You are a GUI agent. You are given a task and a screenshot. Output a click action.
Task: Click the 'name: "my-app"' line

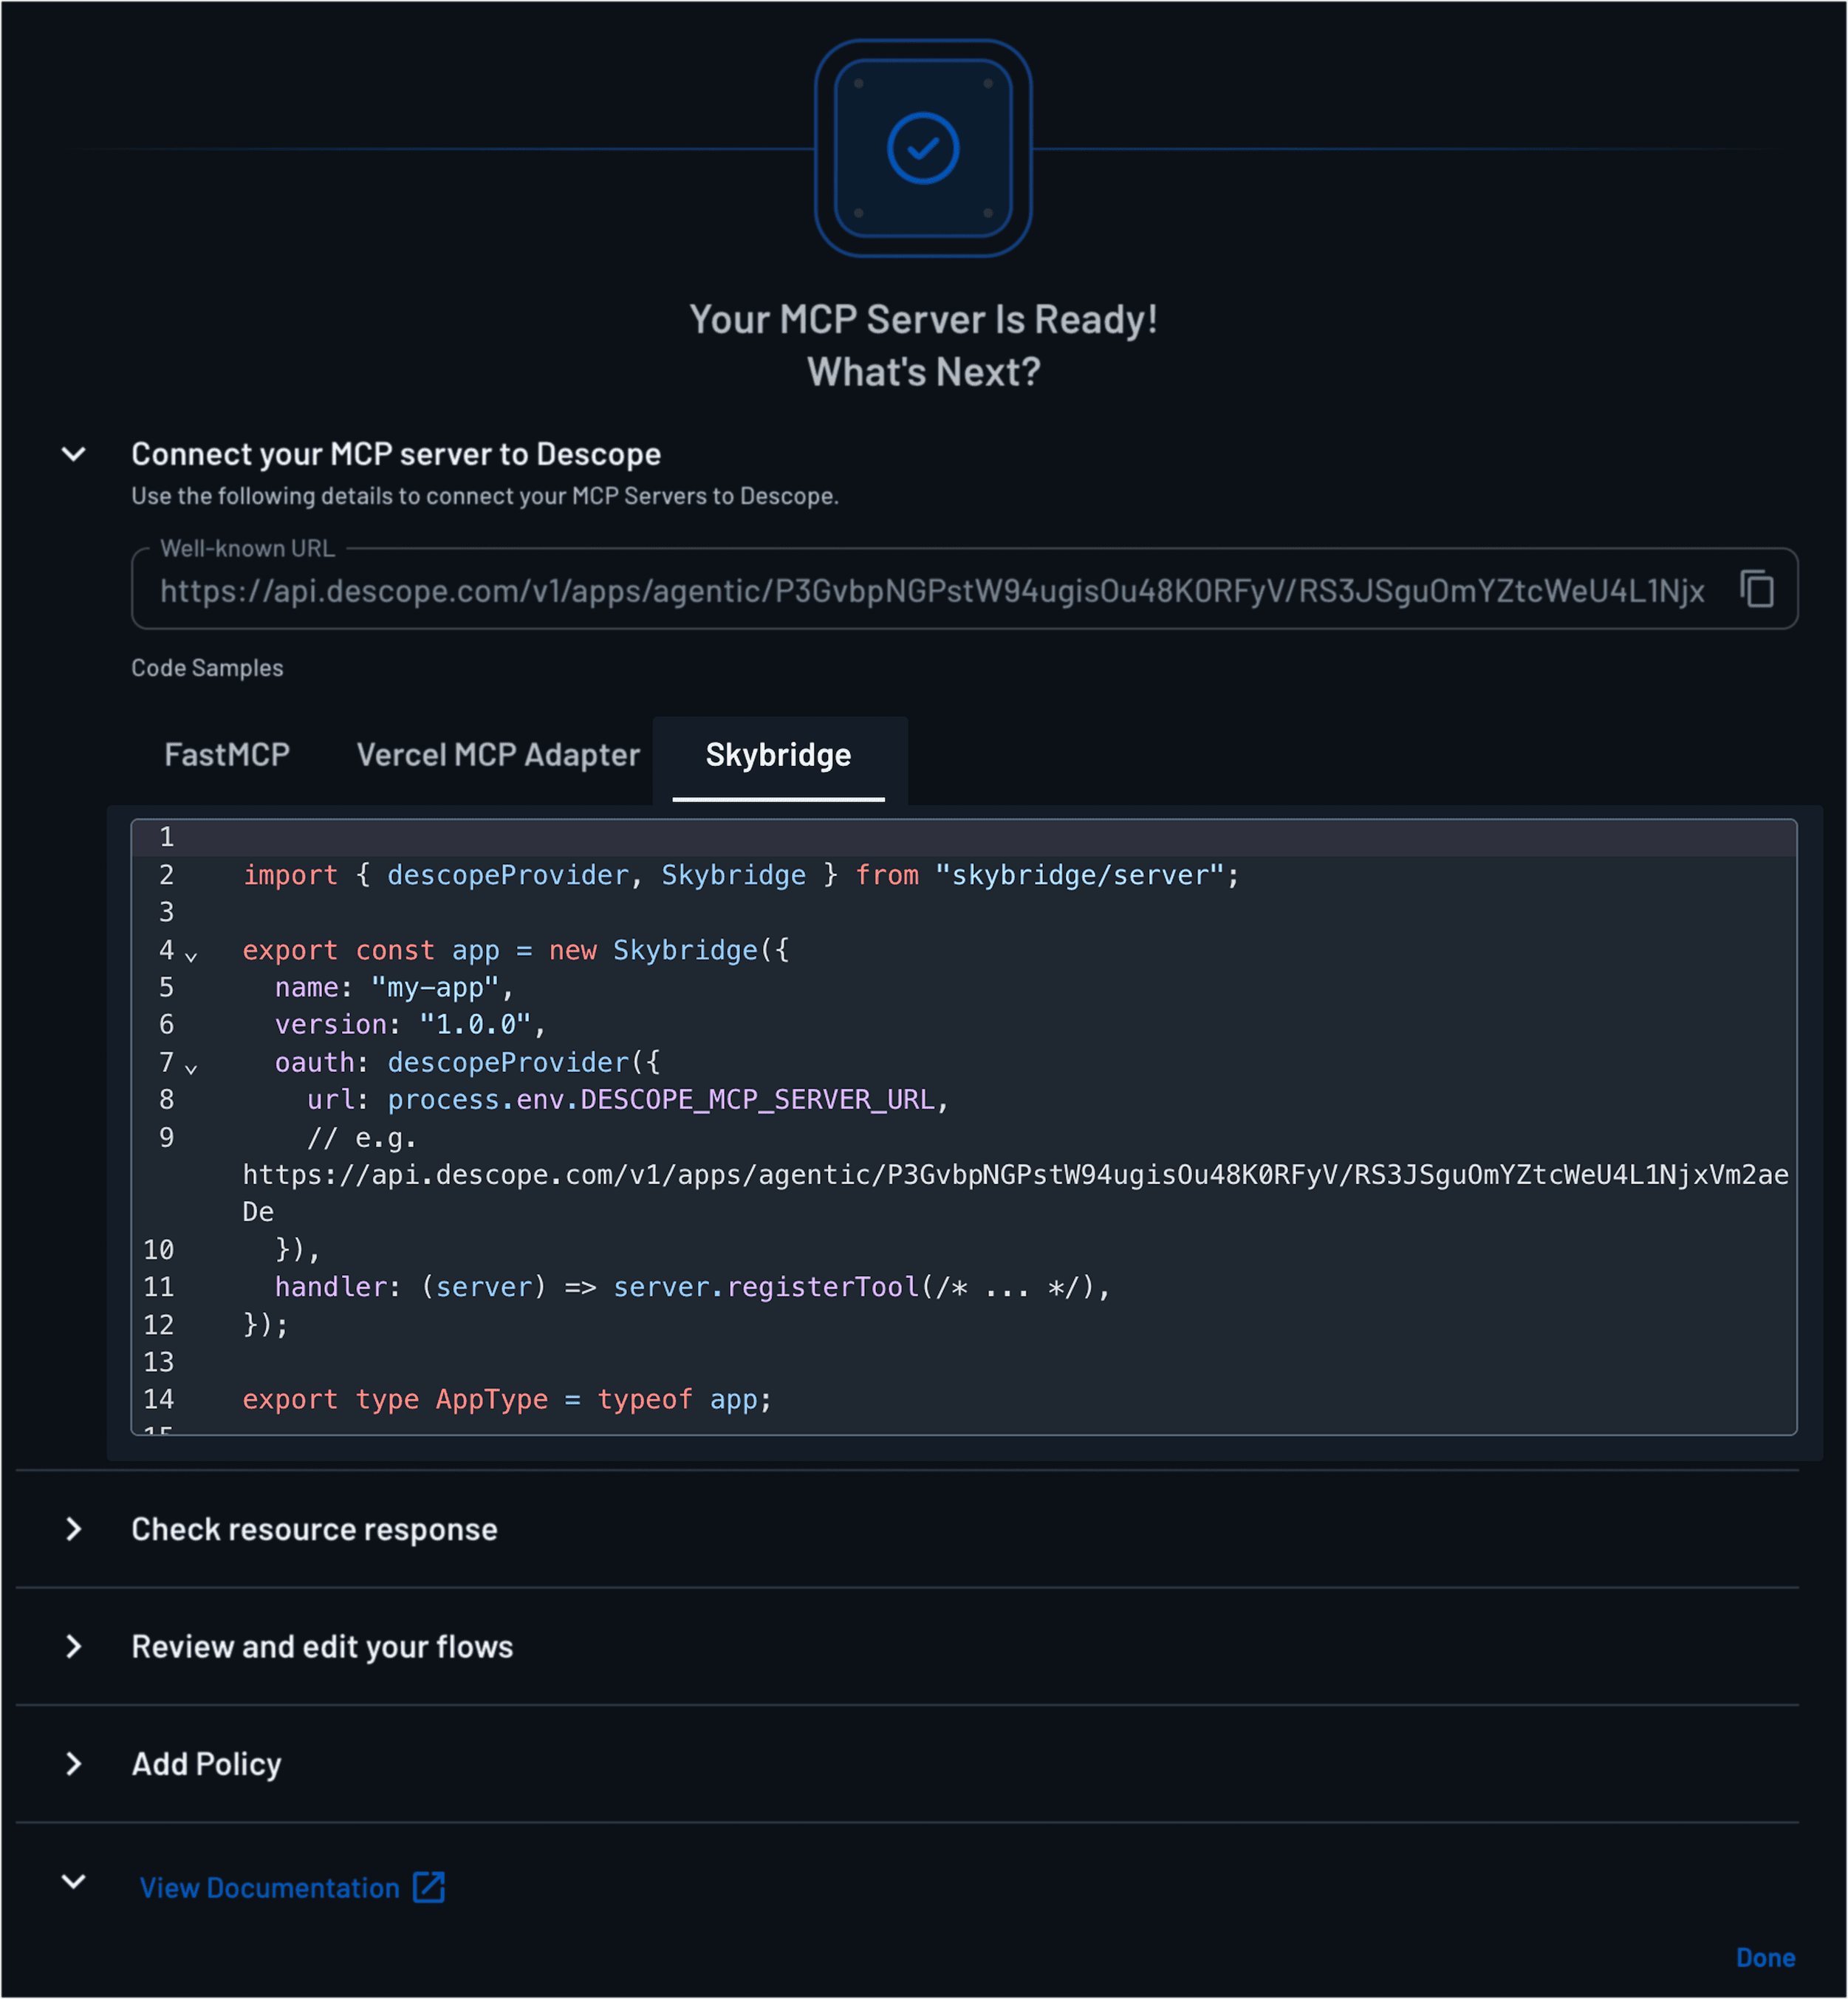coord(394,987)
